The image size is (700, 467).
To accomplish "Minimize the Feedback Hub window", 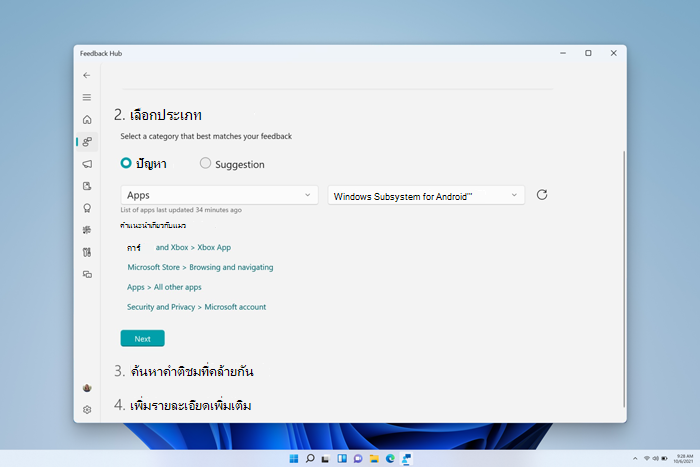I will [x=563, y=53].
